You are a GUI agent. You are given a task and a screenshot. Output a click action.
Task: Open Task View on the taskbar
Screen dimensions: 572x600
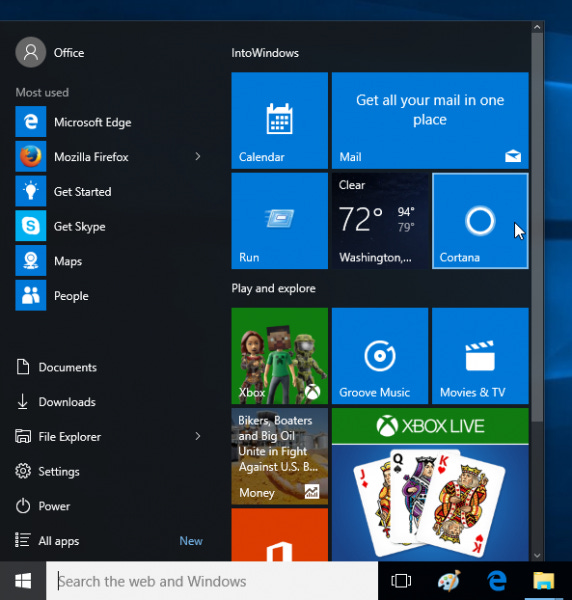(x=401, y=581)
